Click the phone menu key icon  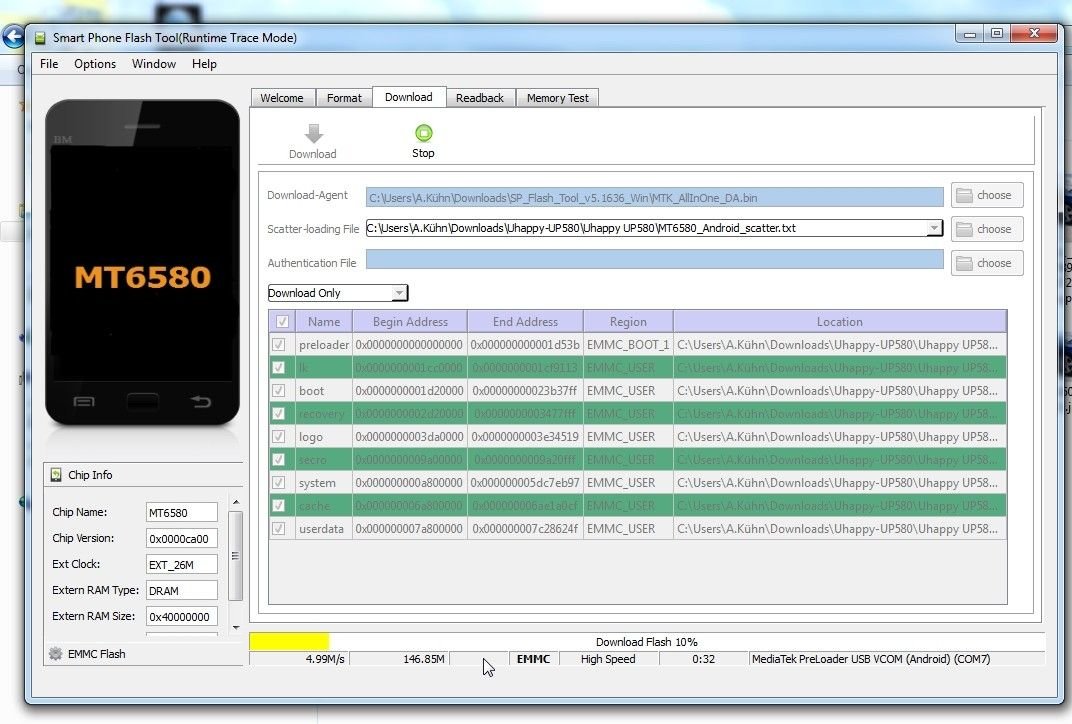tap(83, 401)
